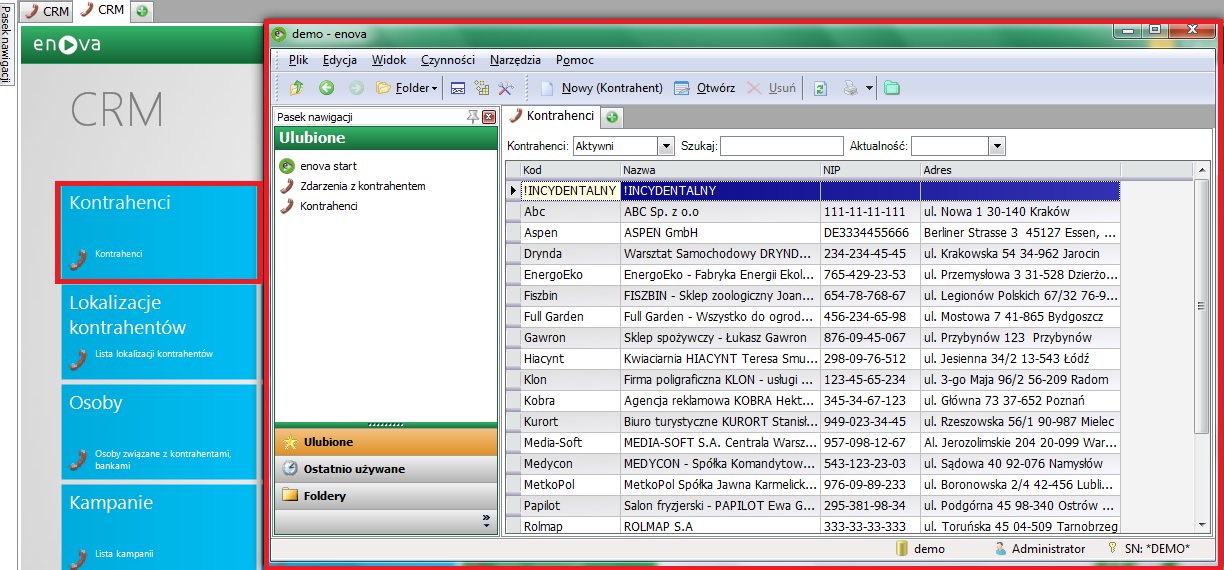This screenshot has height=570, width=1224.
Task: Click SN: *DEMO* status entry
Action: (1149, 548)
